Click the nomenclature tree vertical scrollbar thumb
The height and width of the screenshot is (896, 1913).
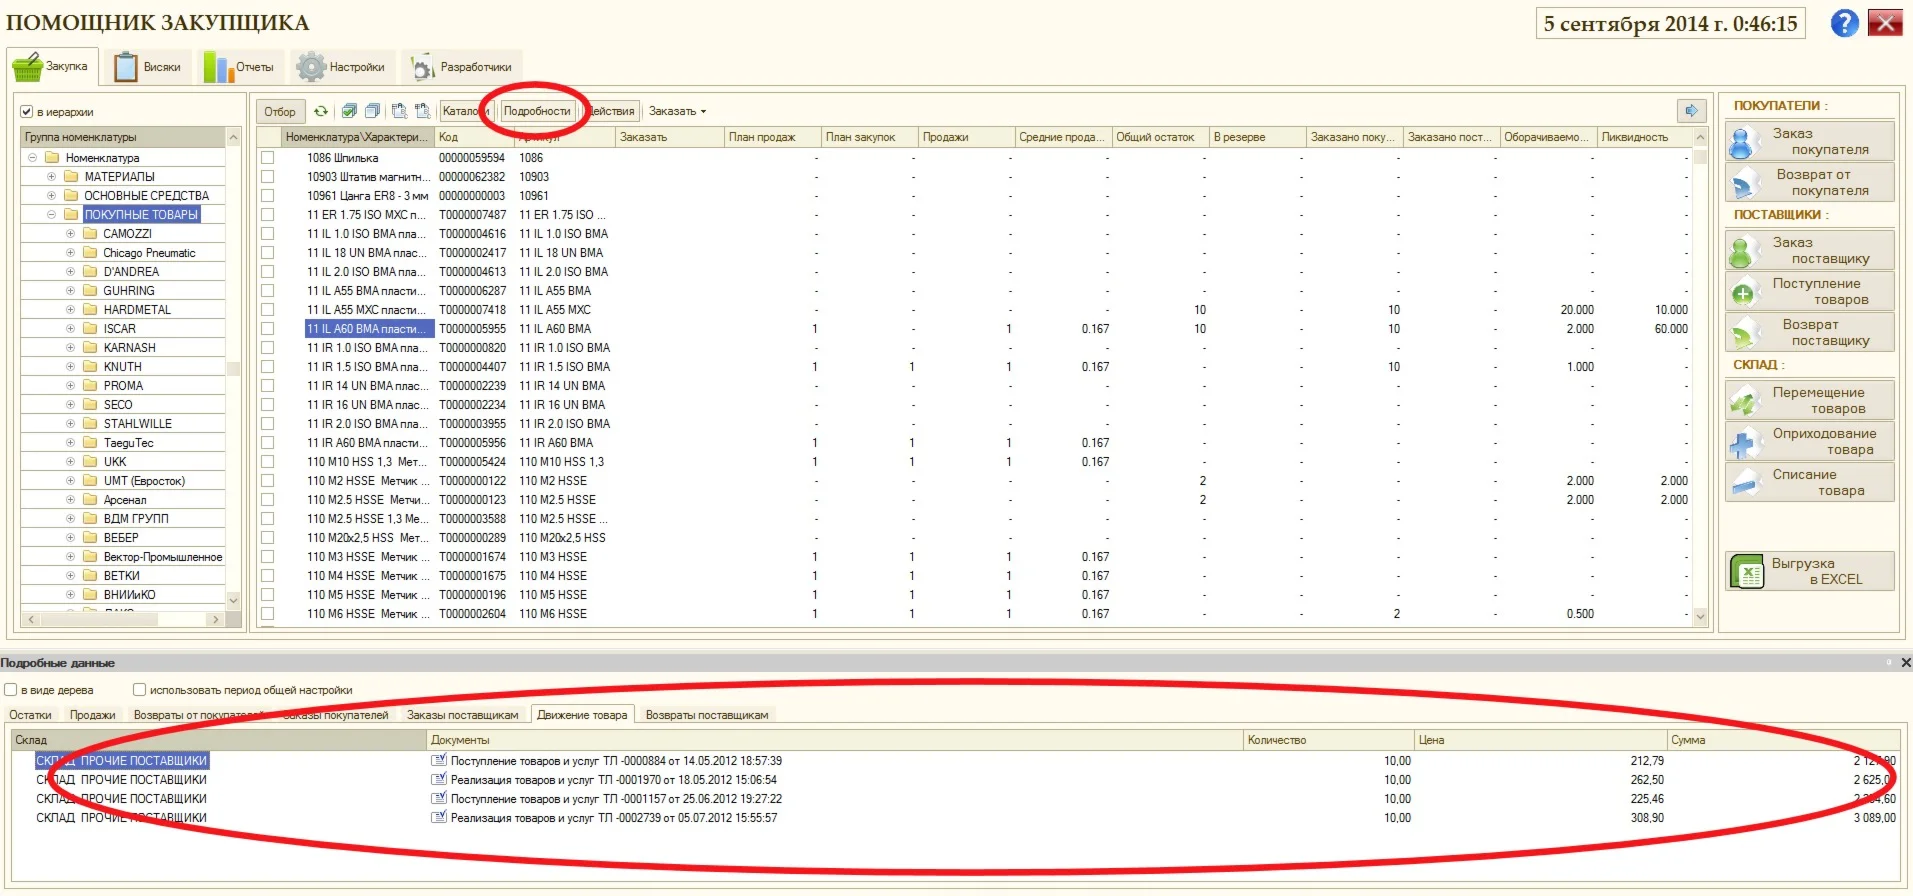(x=233, y=368)
